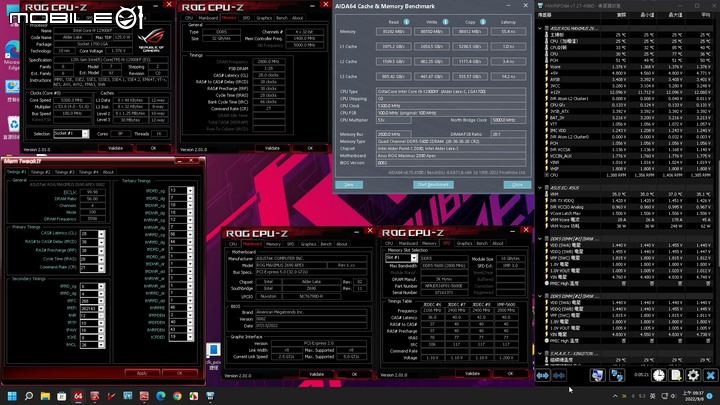Click info icon next to Copy column
Screen dimensions: 720x405
[x=483, y=22]
